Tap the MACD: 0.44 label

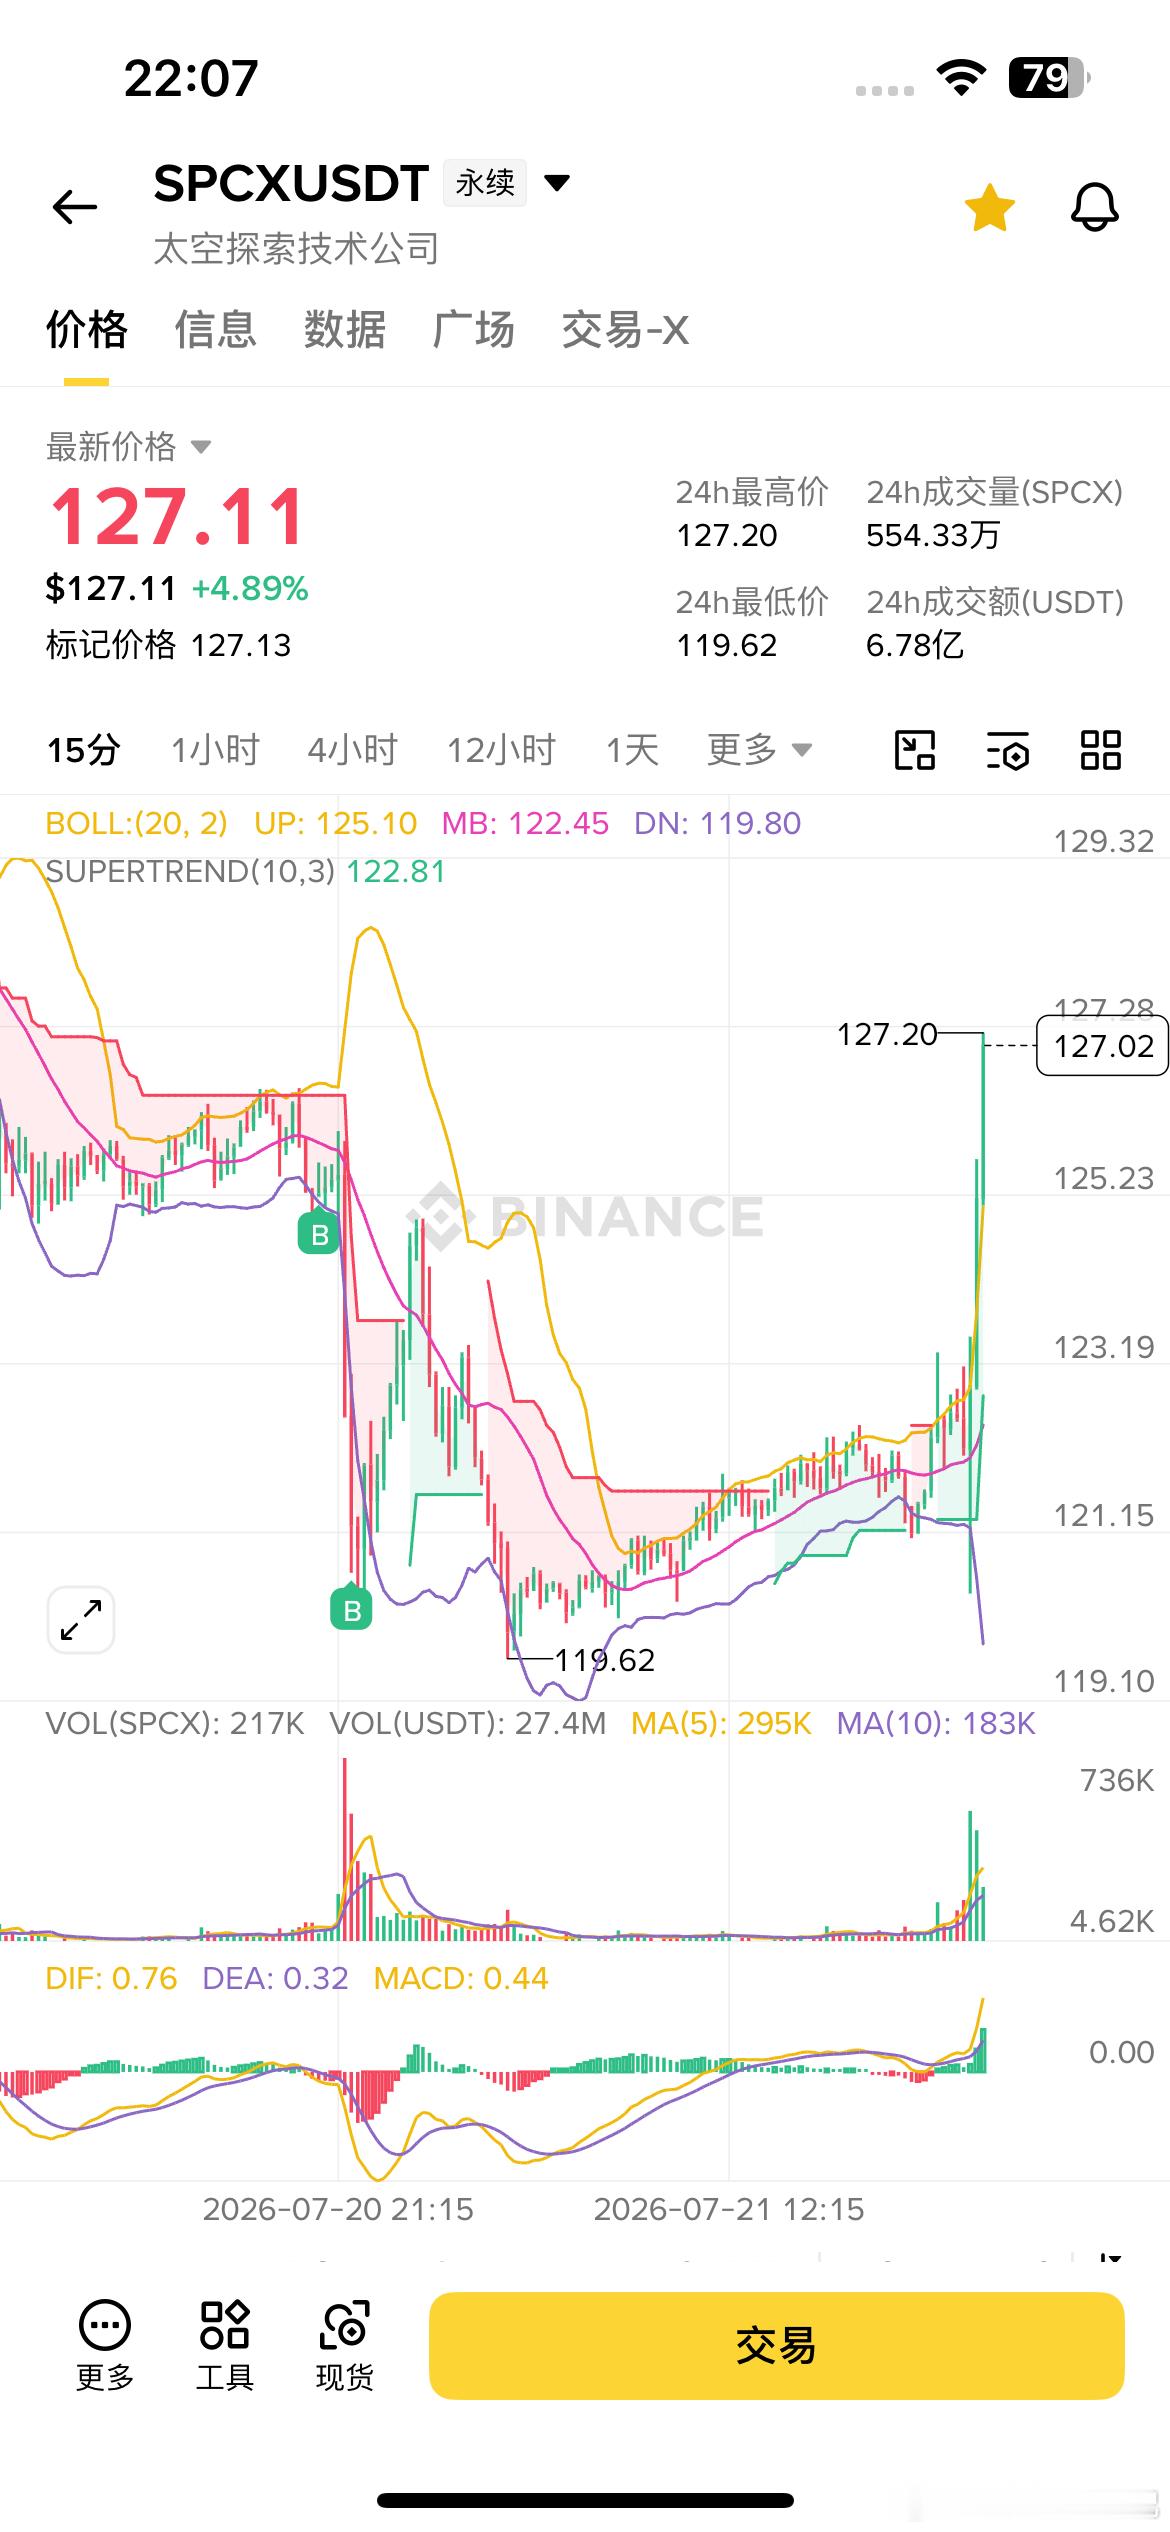[x=461, y=1978]
